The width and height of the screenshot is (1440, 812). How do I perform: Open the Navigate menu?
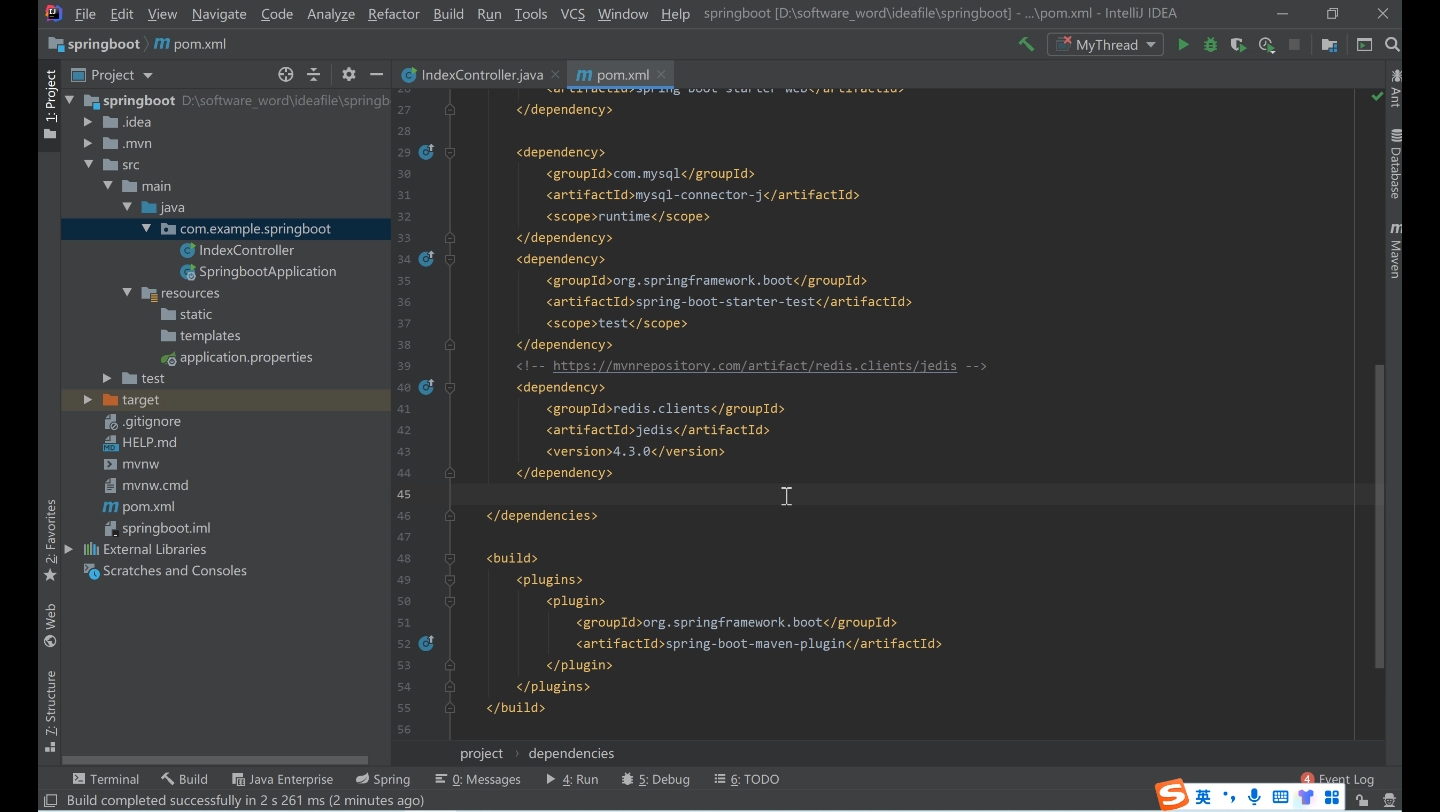tap(219, 14)
